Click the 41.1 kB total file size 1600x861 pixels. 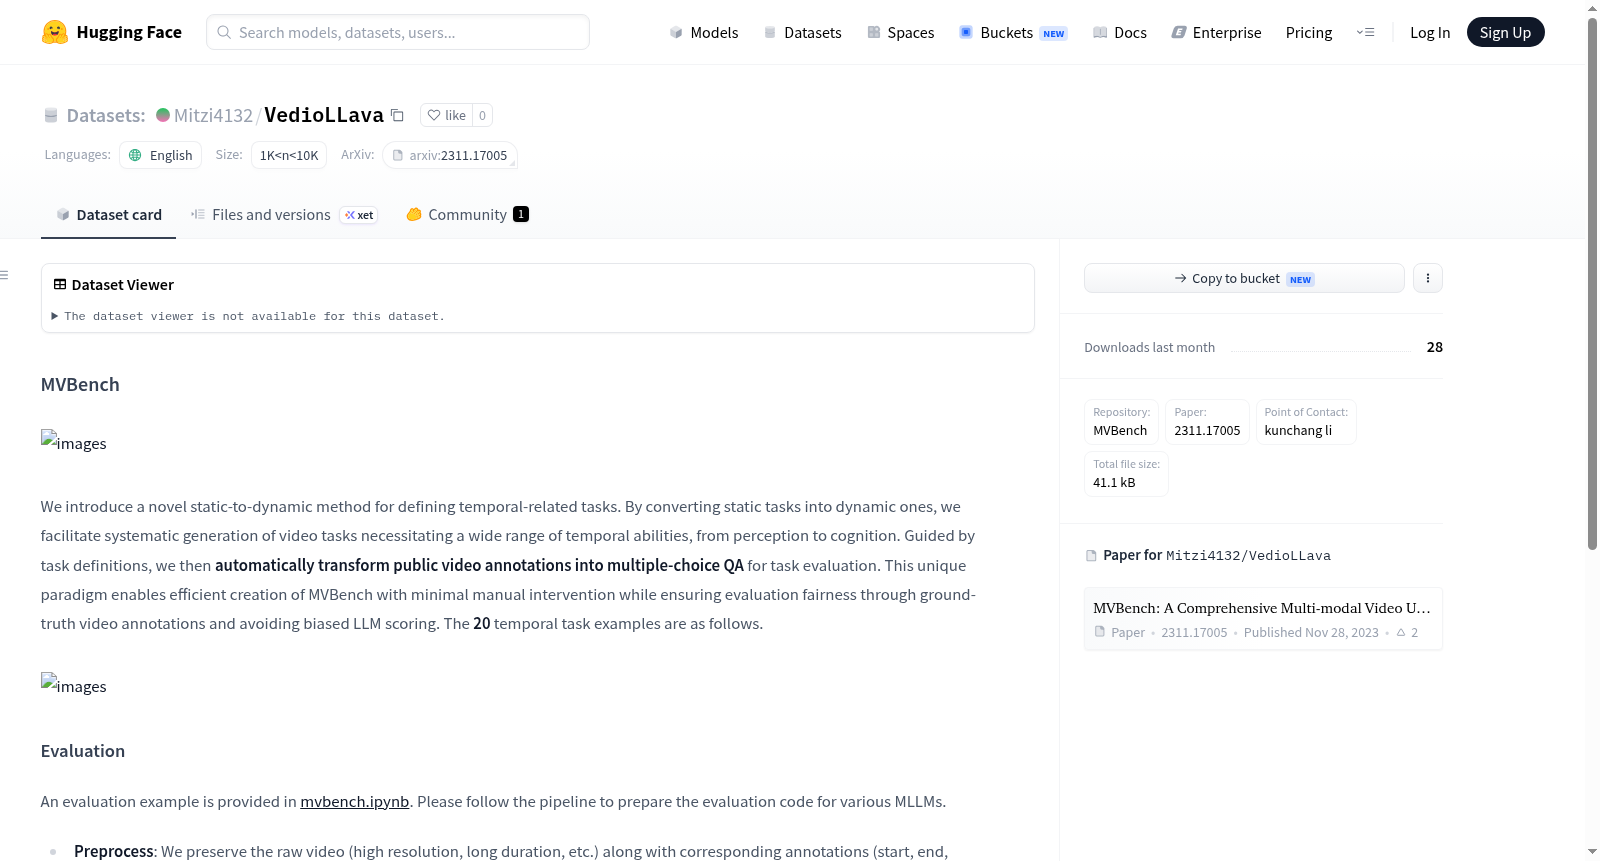(1114, 482)
